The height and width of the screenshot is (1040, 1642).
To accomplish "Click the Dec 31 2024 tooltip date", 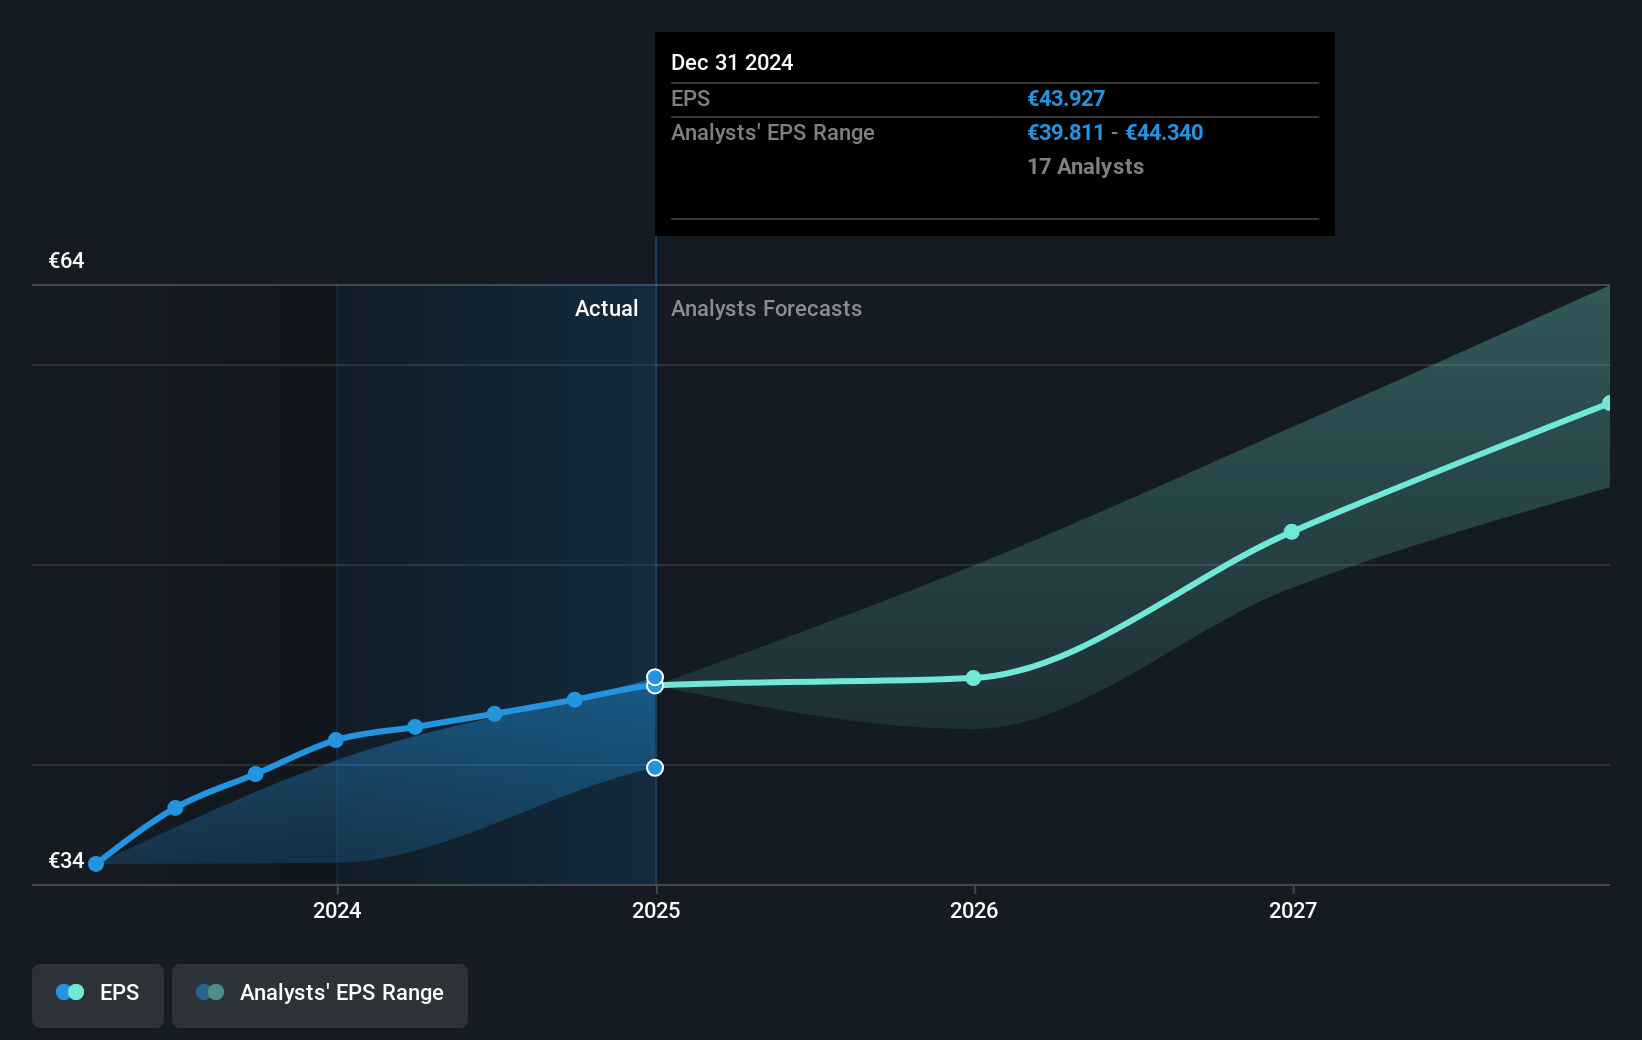I will point(732,63).
